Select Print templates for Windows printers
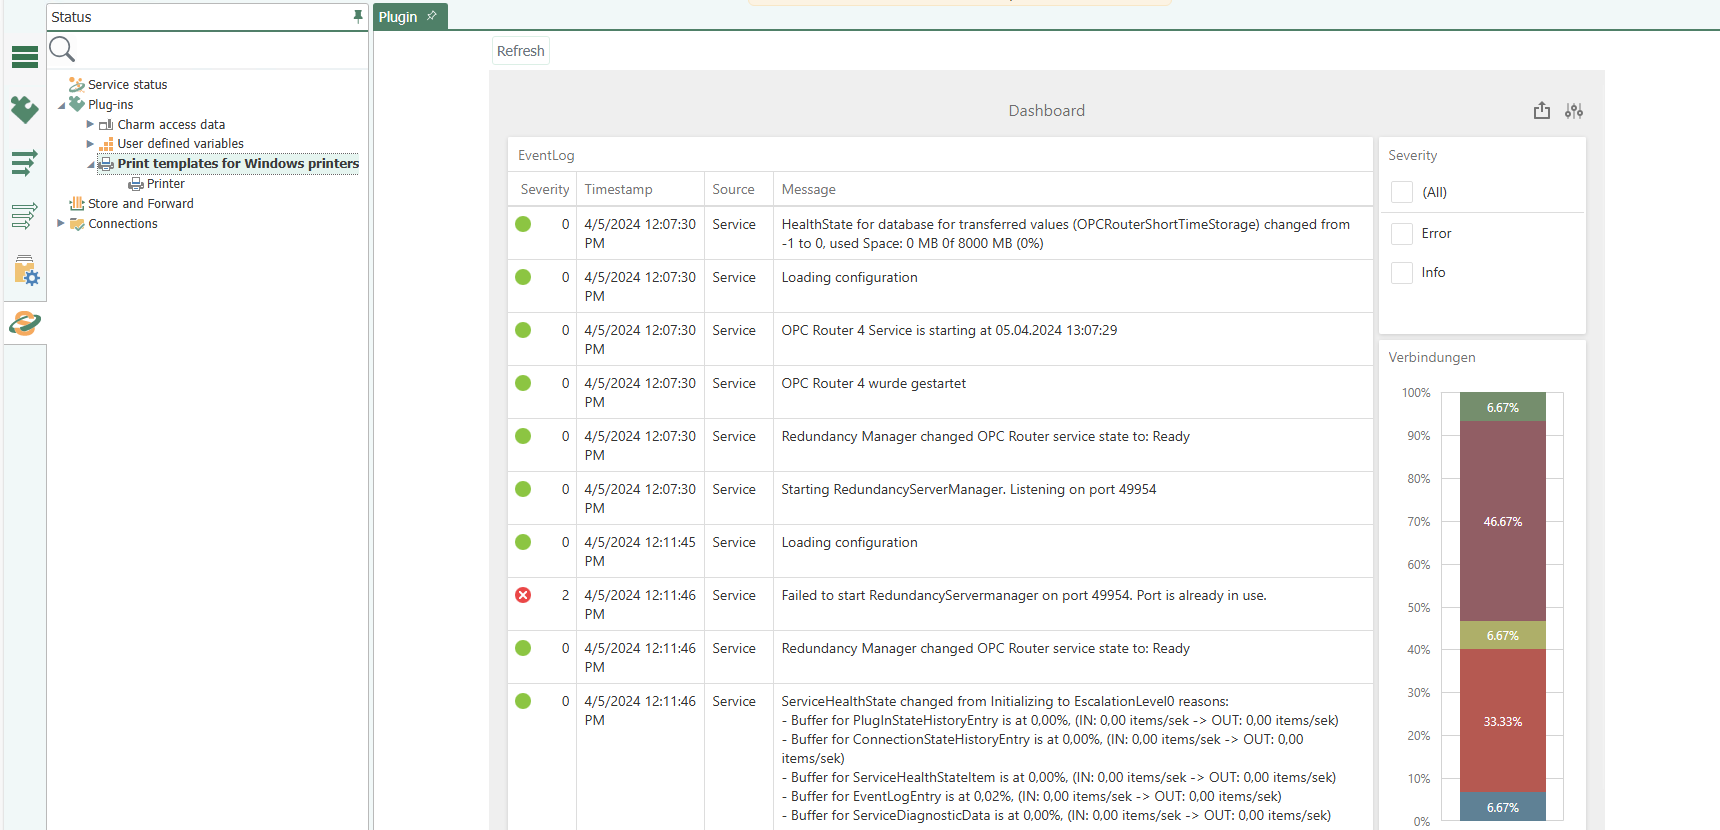 pyautogui.click(x=238, y=164)
